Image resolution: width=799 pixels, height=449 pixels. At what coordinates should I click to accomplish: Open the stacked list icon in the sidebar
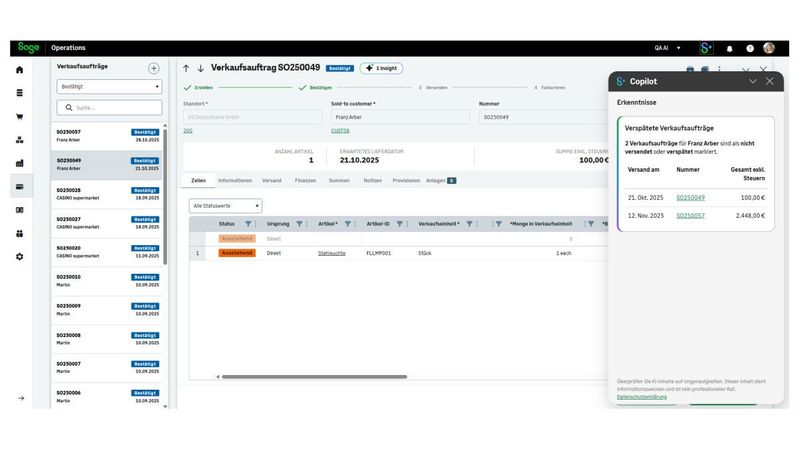pyautogui.click(x=19, y=93)
